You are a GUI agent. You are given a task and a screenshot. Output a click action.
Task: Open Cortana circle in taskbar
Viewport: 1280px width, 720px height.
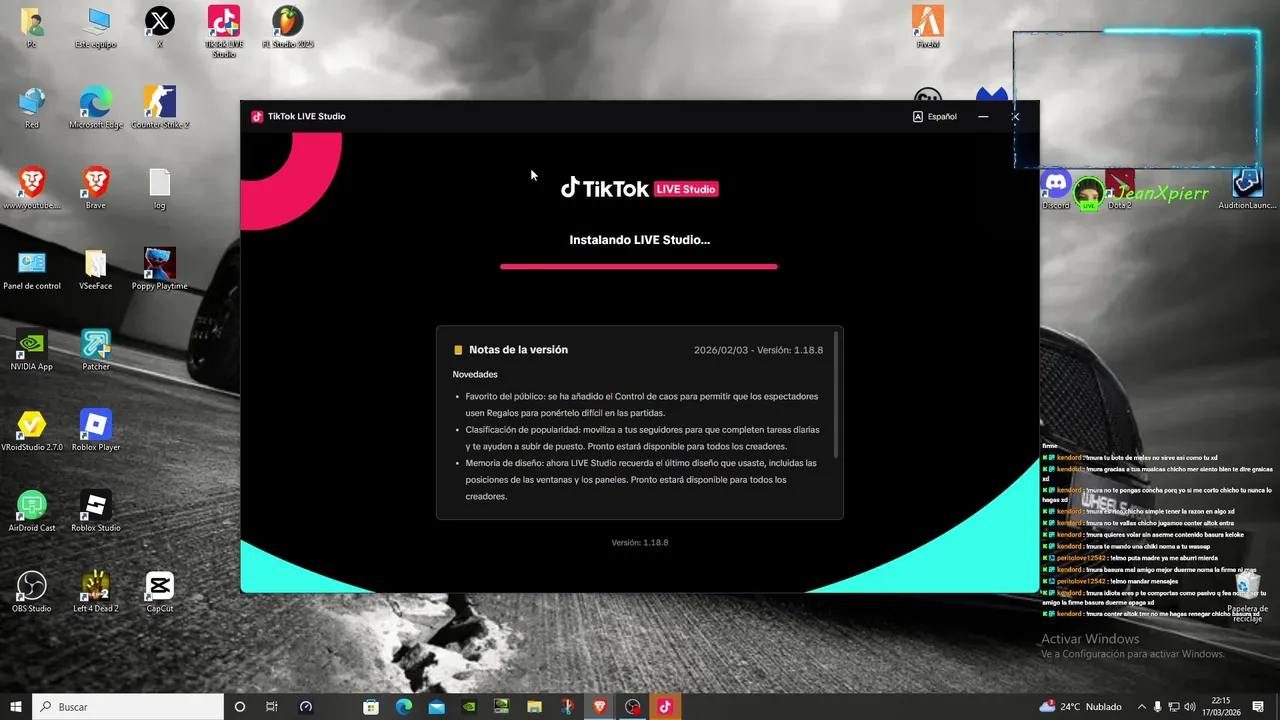tap(239, 706)
